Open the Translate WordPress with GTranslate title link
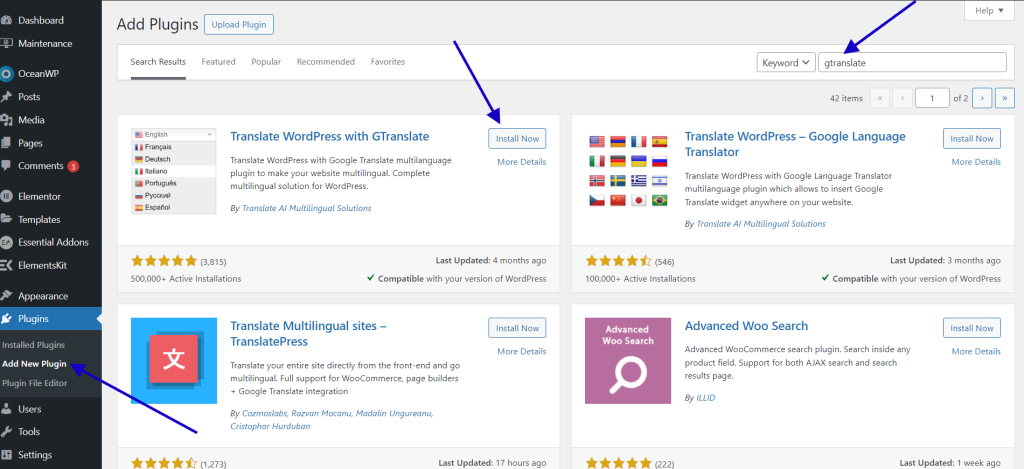This screenshot has height=469, width=1024. point(330,137)
